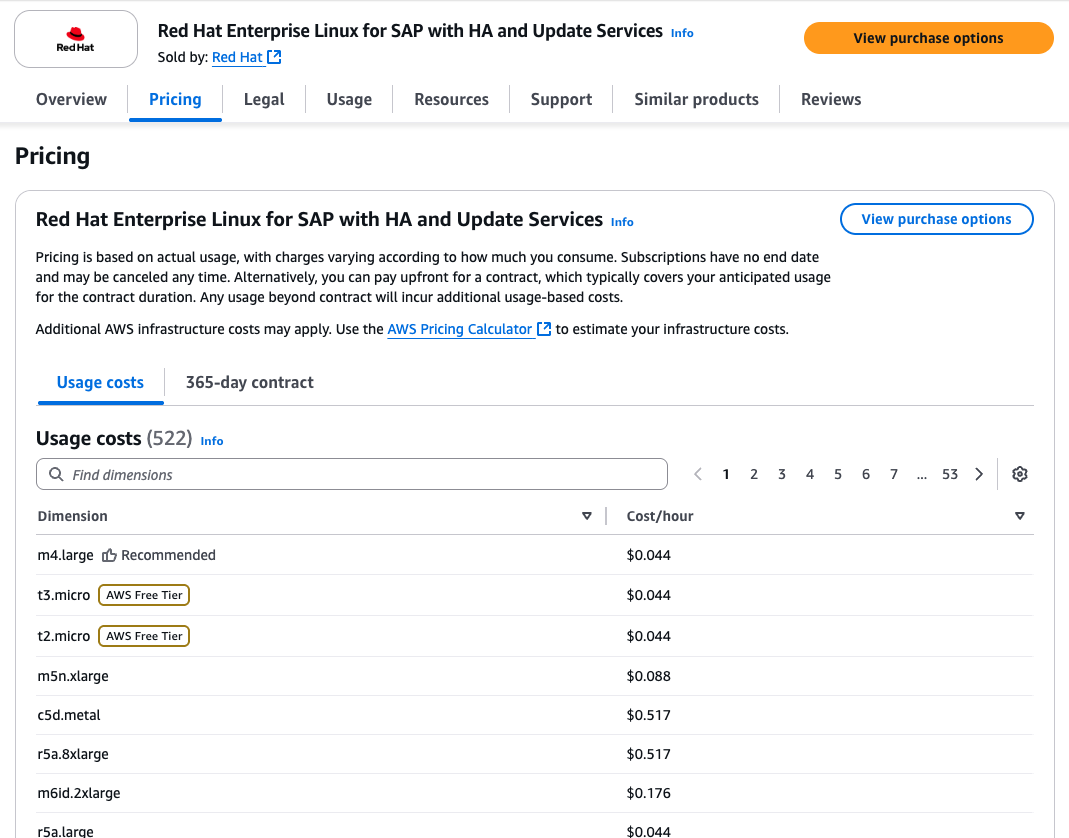Select the Usage costs sub-tab
This screenshot has width=1069, height=838.
pyautogui.click(x=100, y=383)
